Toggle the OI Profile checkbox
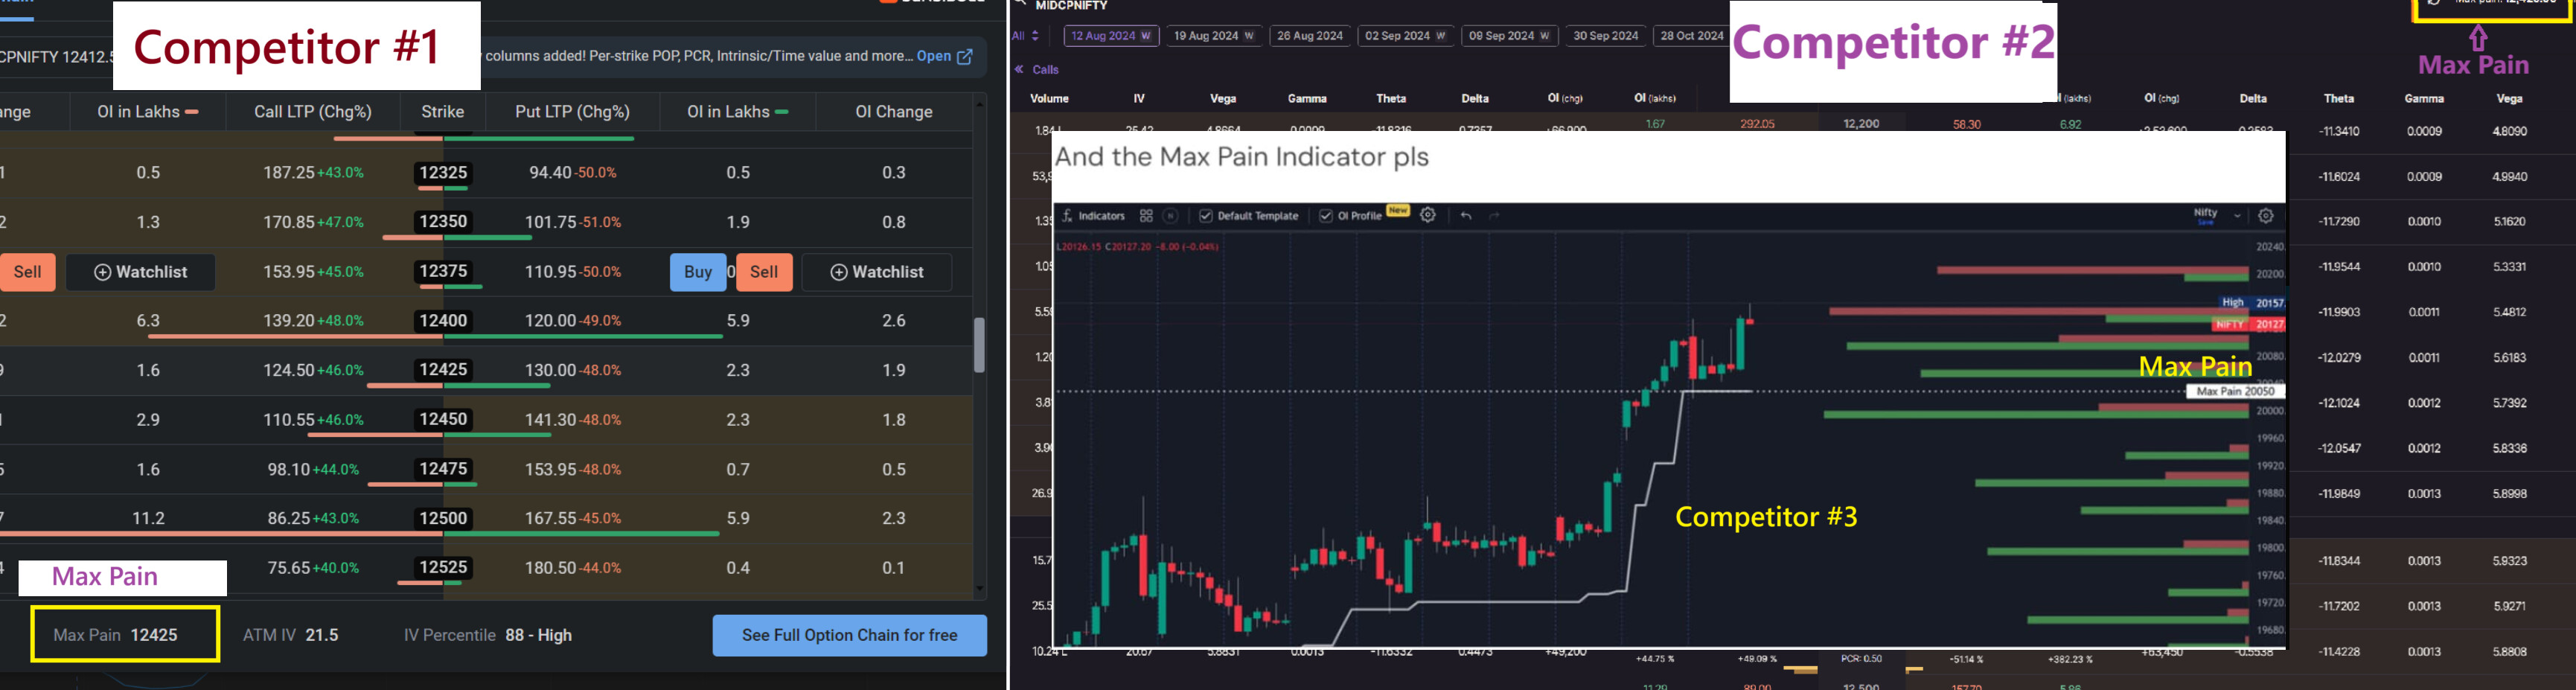Image resolution: width=2576 pixels, height=690 pixels. (x=1326, y=216)
